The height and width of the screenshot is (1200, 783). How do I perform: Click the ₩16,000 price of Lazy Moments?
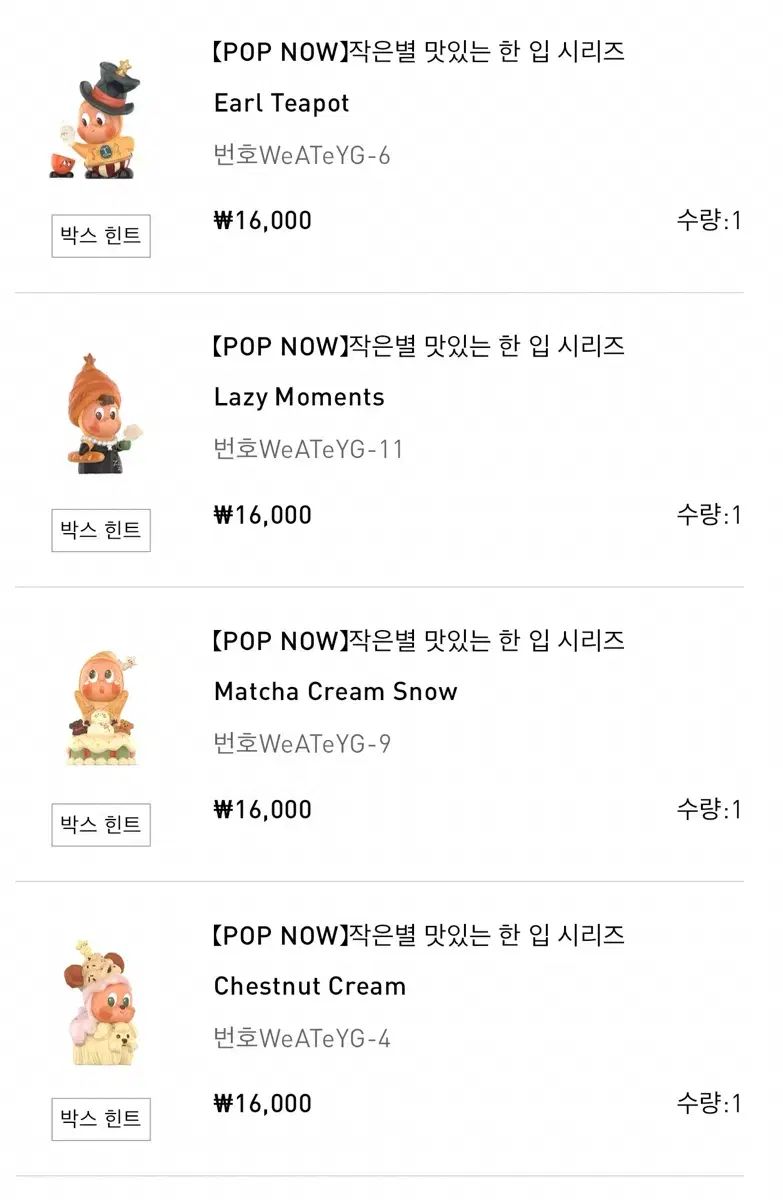tap(263, 515)
